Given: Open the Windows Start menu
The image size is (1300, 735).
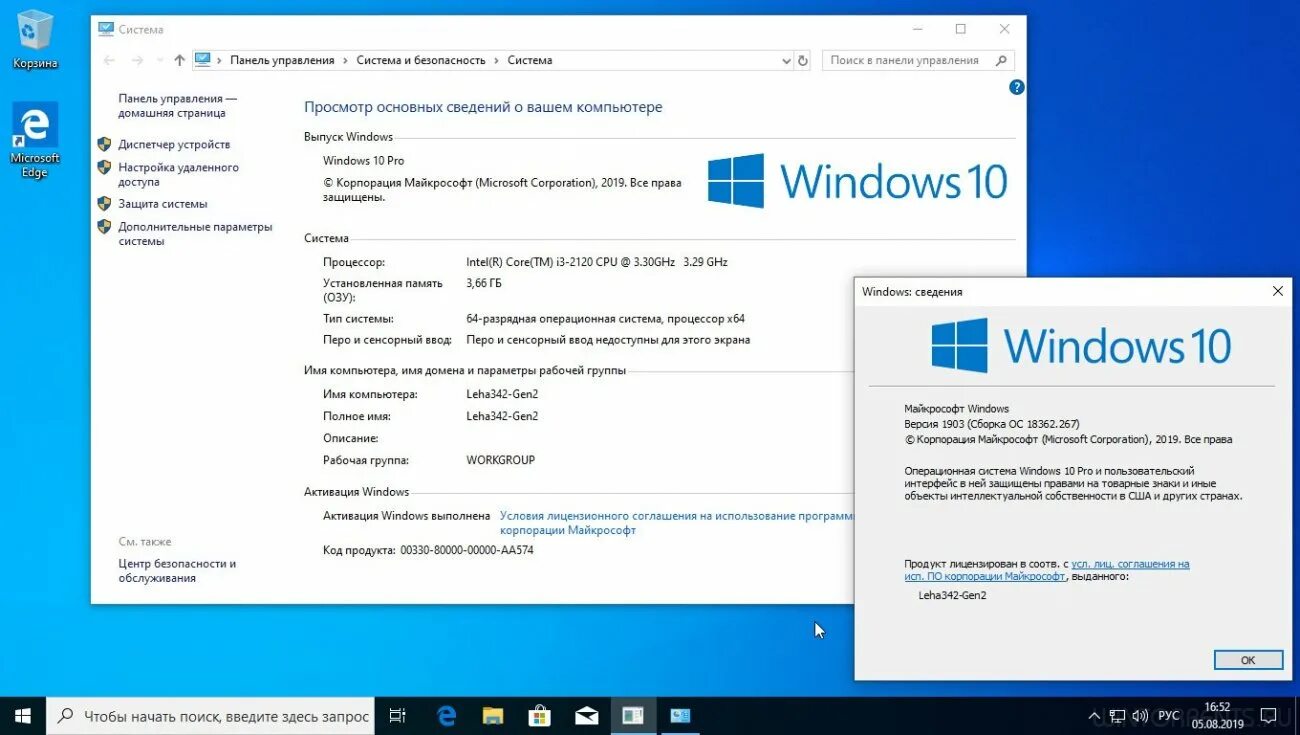Looking at the screenshot, I should (22, 716).
